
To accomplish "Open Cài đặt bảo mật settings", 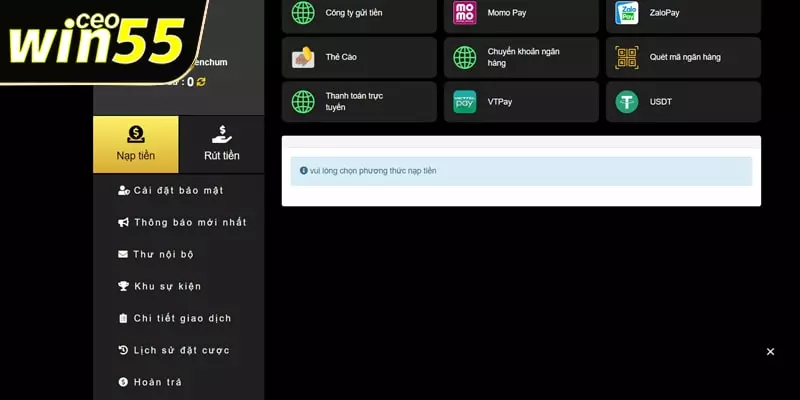I will pos(178,190).
